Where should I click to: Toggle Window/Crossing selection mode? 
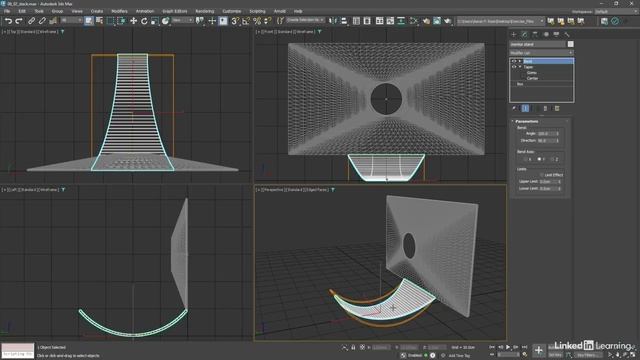pos(121,21)
